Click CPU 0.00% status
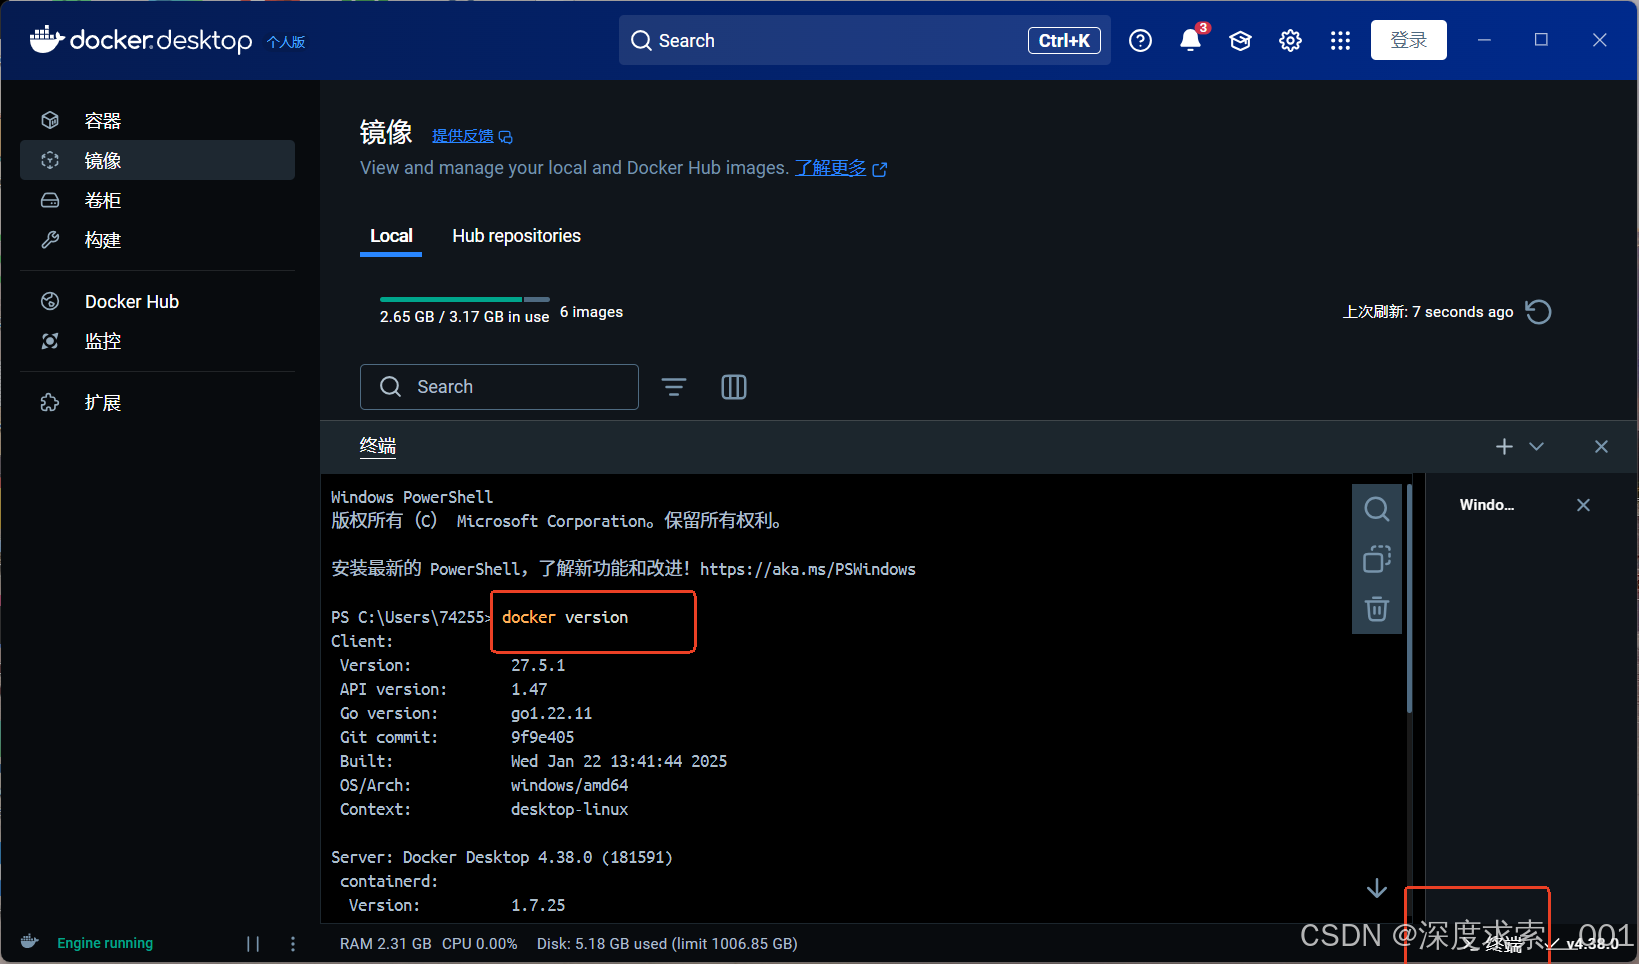The height and width of the screenshot is (964, 1639). pyautogui.click(x=480, y=944)
